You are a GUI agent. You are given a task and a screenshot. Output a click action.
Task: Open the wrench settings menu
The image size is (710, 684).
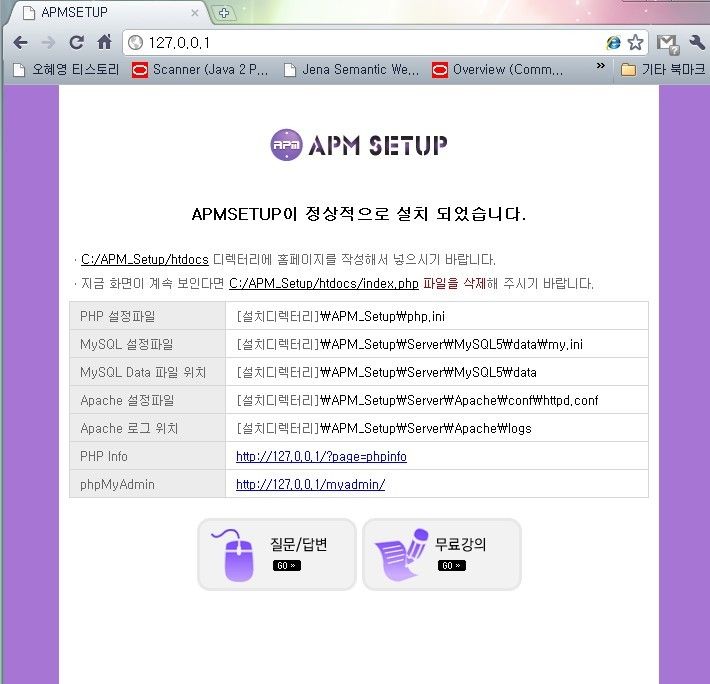pos(697,43)
